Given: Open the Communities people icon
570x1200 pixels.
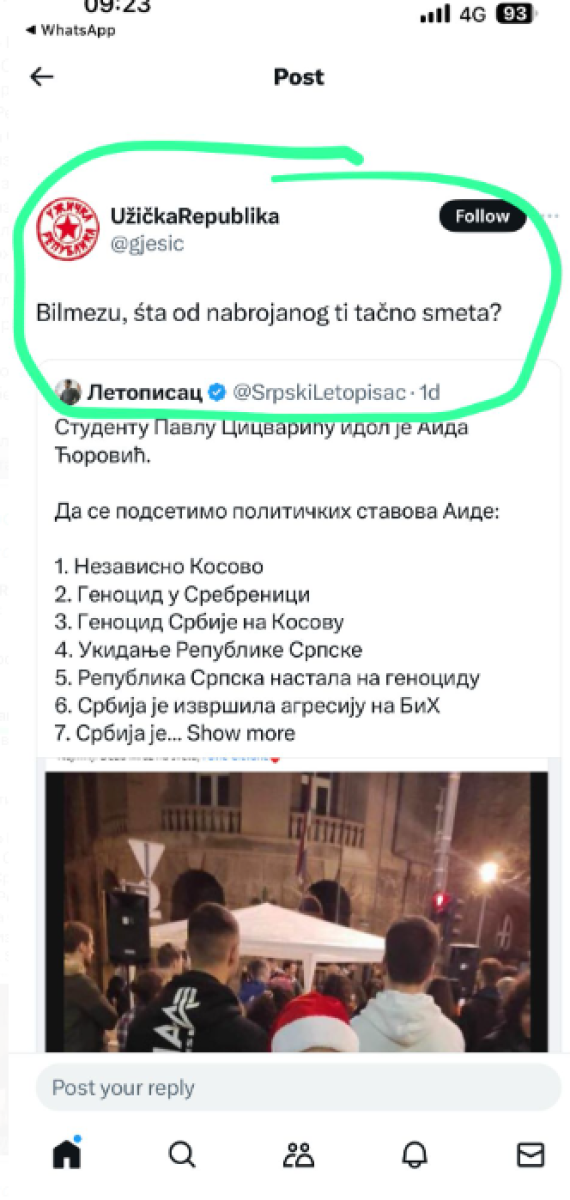Looking at the screenshot, I should (x=298, y=1155).
